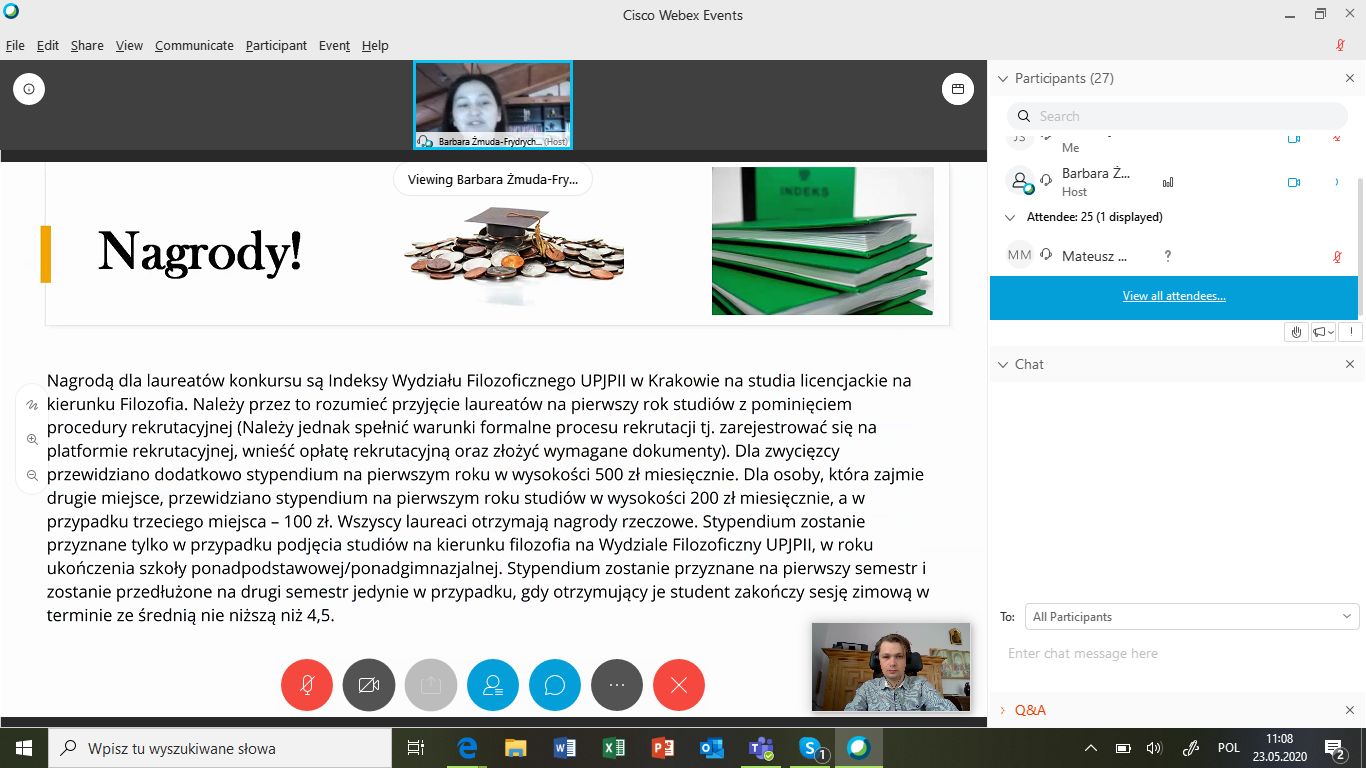Image resolution: width=1366 pixels, height=768 pixels.
Task: Open the volume control in system tray
Action: tap(1155, 748)
